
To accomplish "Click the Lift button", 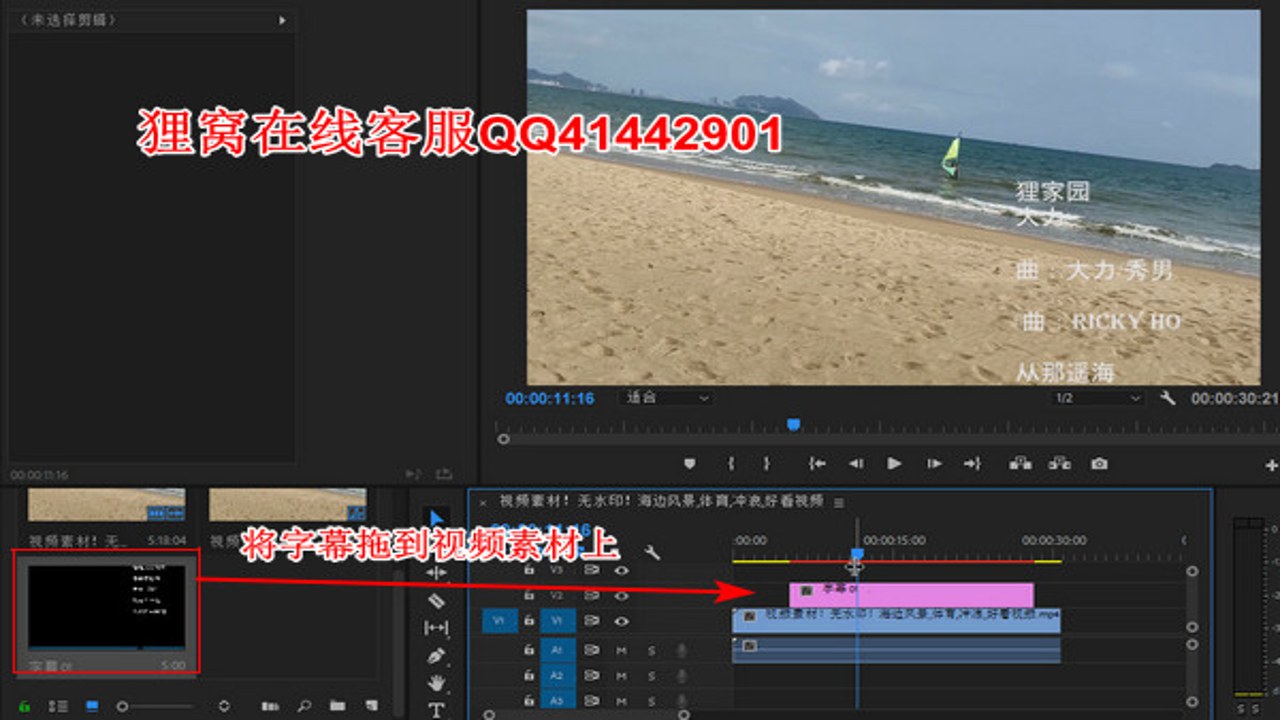I will point(1020,464).
